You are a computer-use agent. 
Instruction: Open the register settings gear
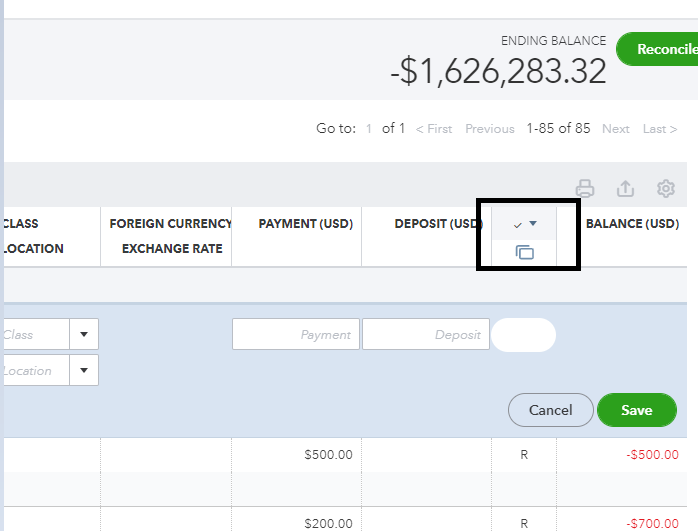coord(666,188)
